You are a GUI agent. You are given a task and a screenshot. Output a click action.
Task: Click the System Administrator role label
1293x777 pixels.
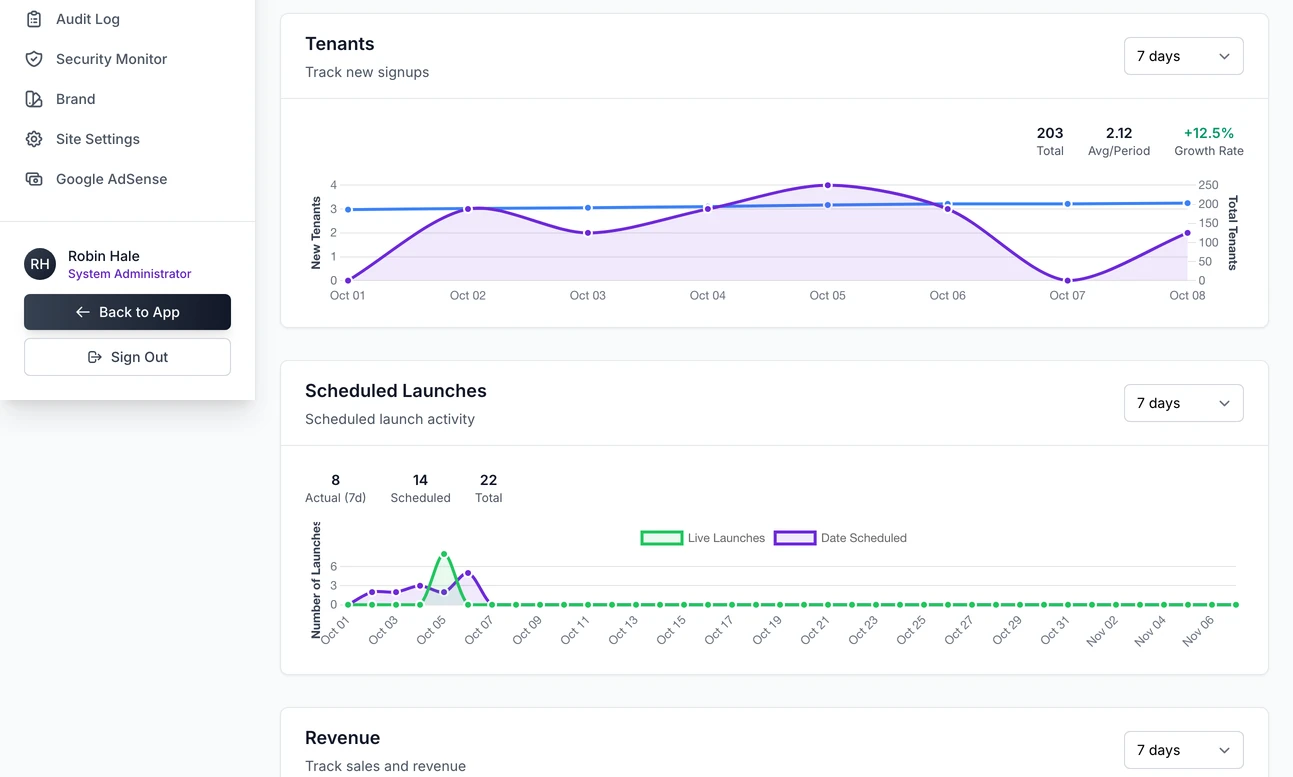130,274
